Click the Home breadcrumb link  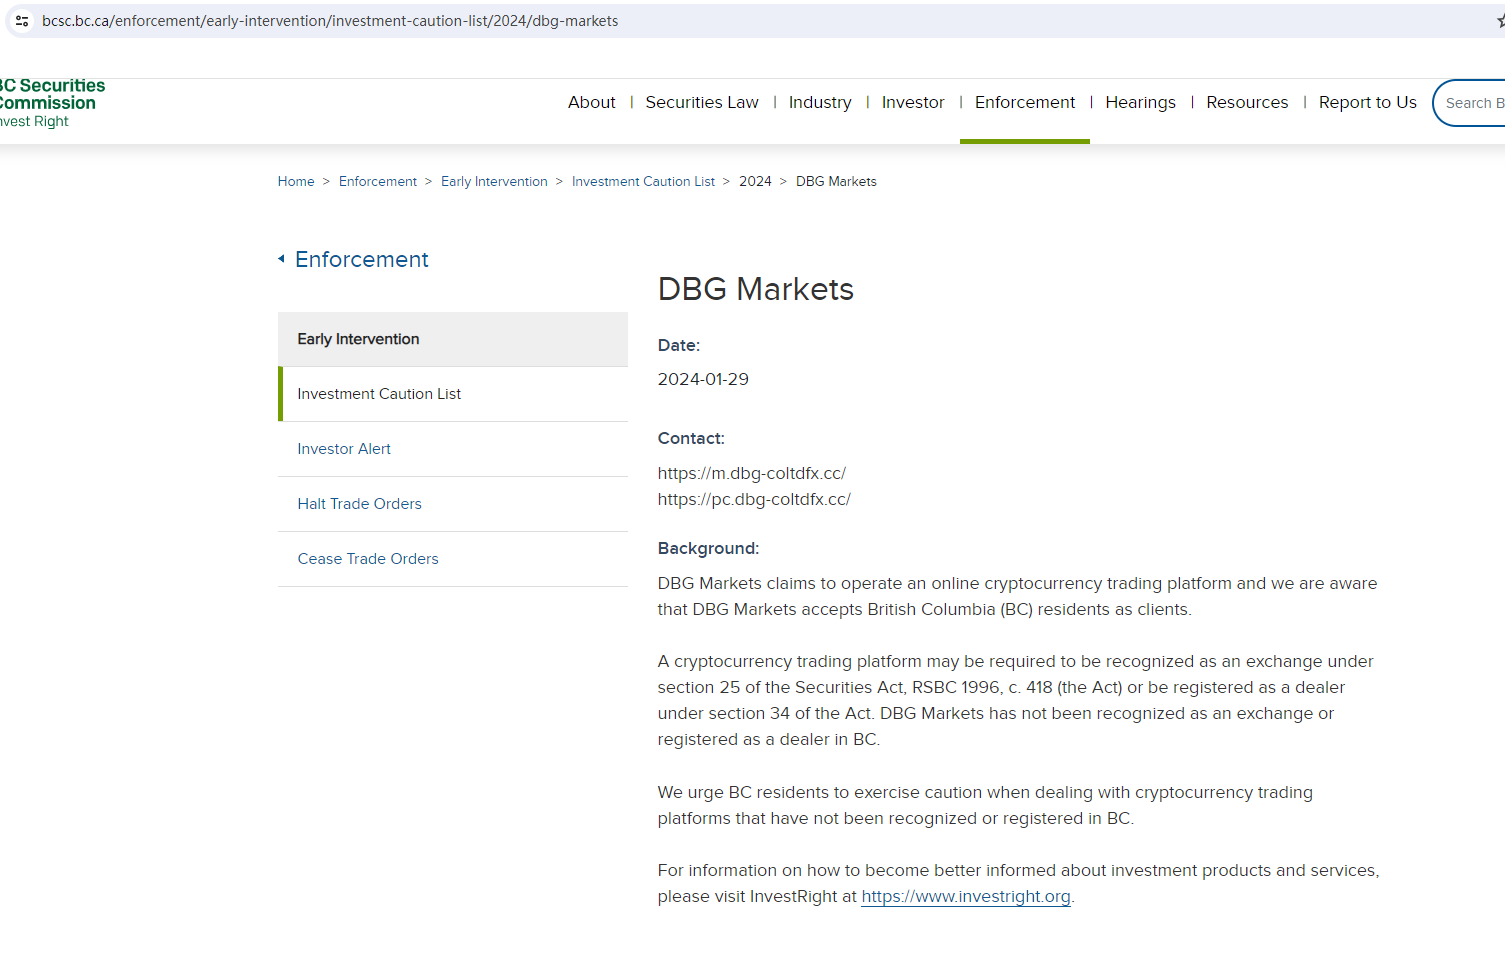click(x=296, y=181)
